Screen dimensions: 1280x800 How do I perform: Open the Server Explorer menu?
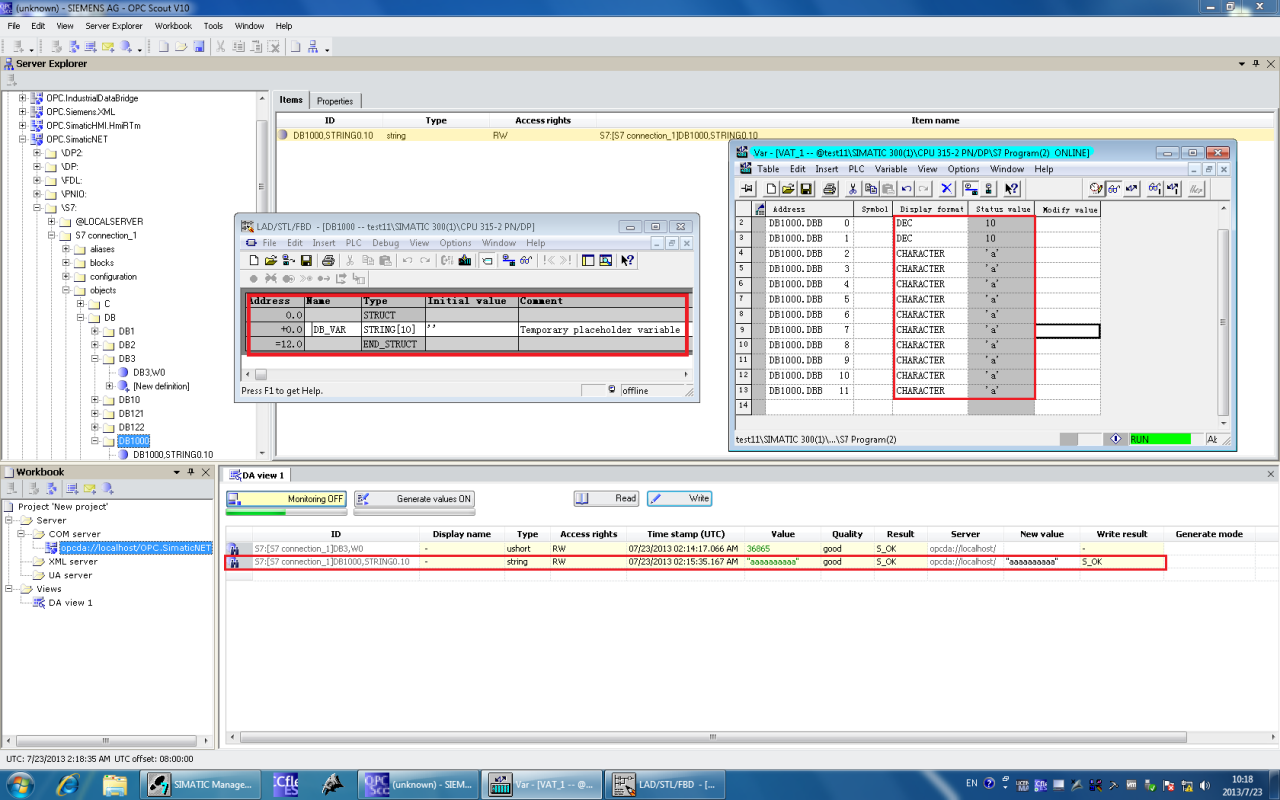[113, 26]
